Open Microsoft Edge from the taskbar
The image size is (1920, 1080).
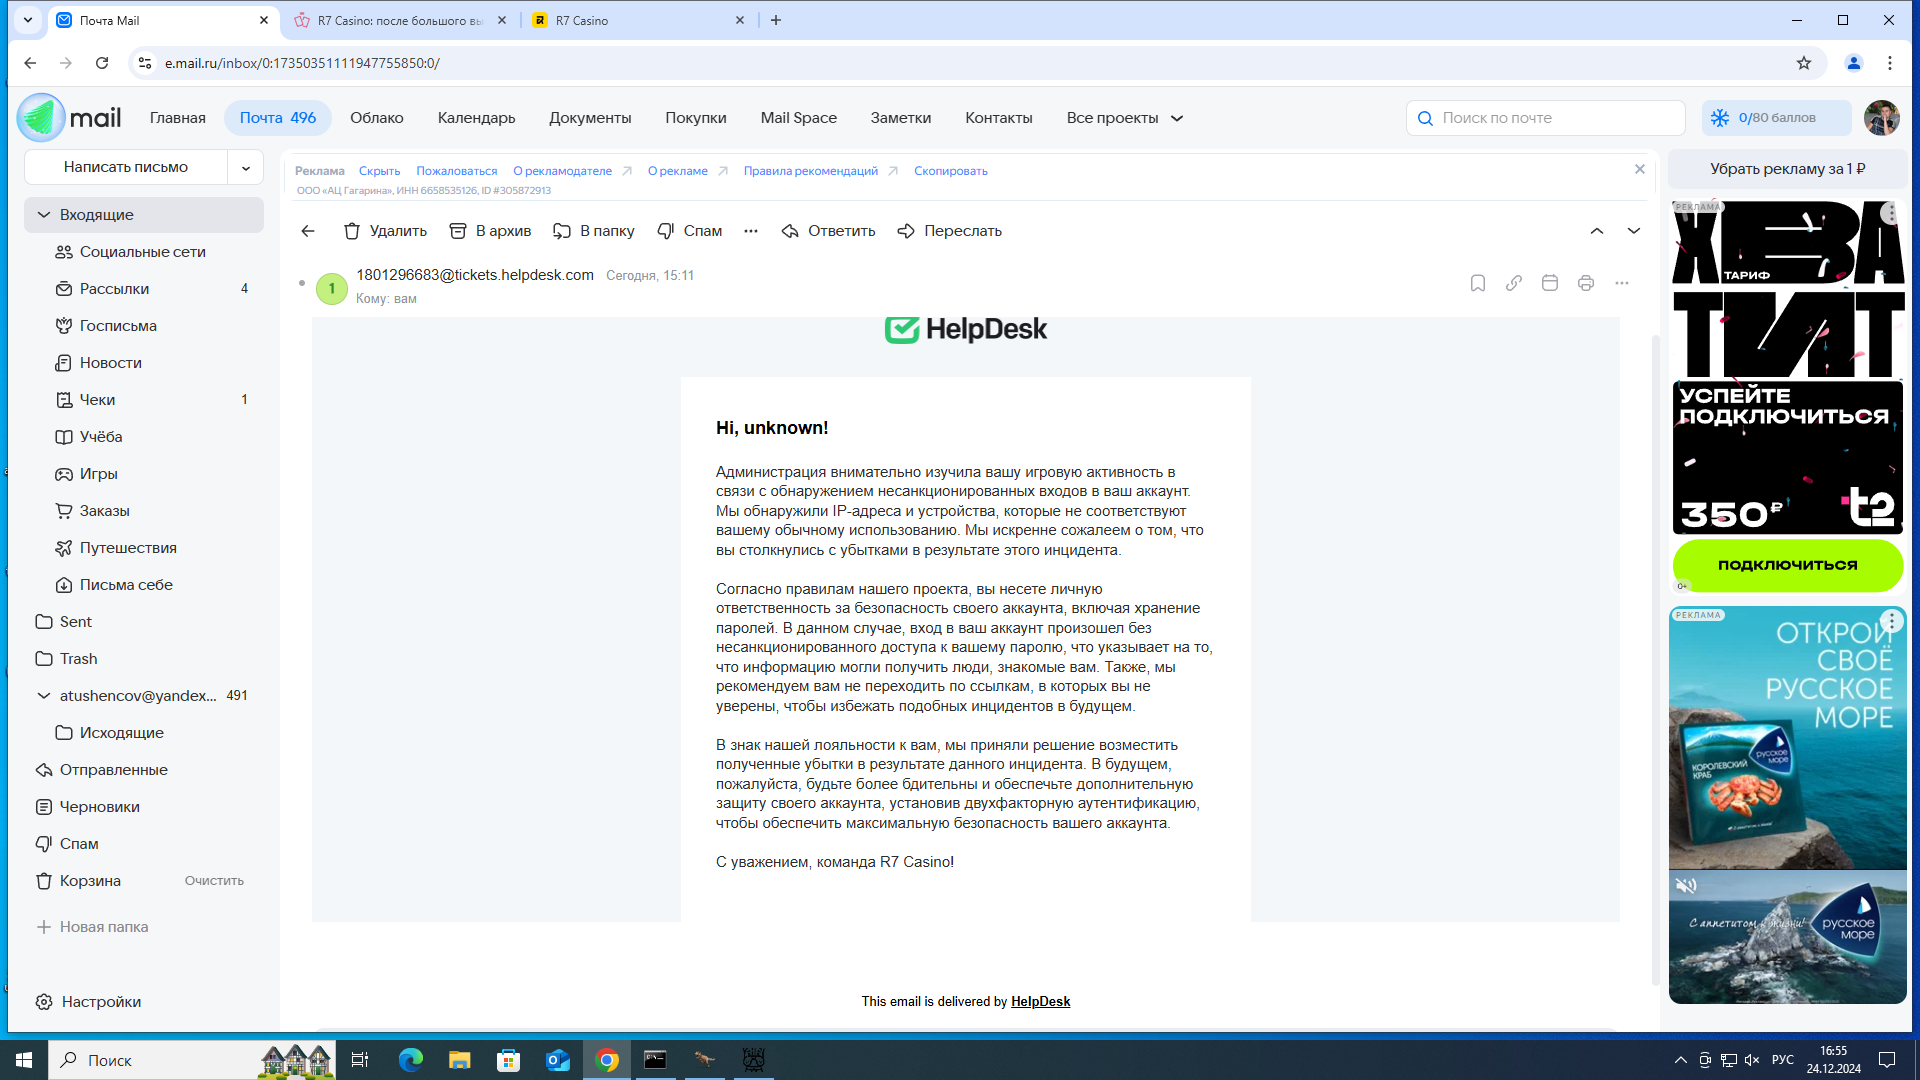click(x=411, y=1060)
